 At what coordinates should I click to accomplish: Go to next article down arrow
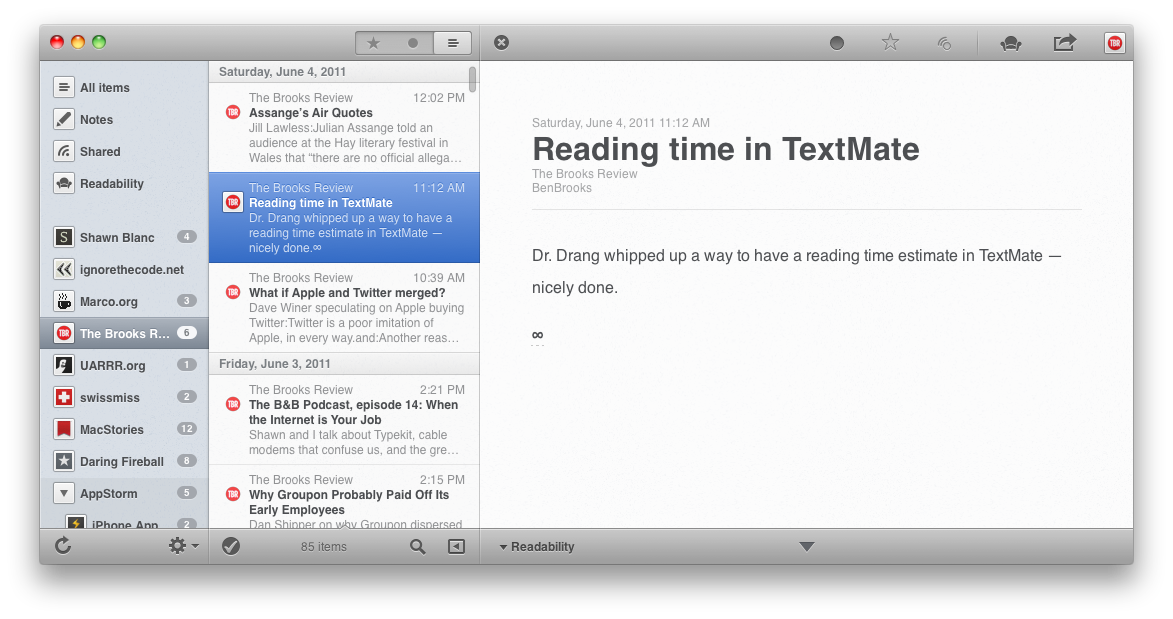[806, 547]
